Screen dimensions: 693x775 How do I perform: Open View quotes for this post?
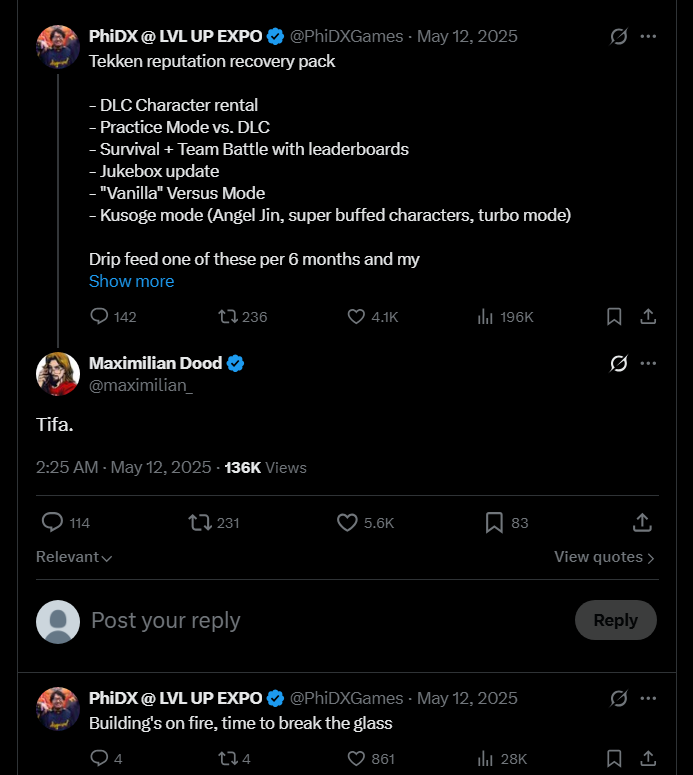pyautogui.click(x=604, y=557)
